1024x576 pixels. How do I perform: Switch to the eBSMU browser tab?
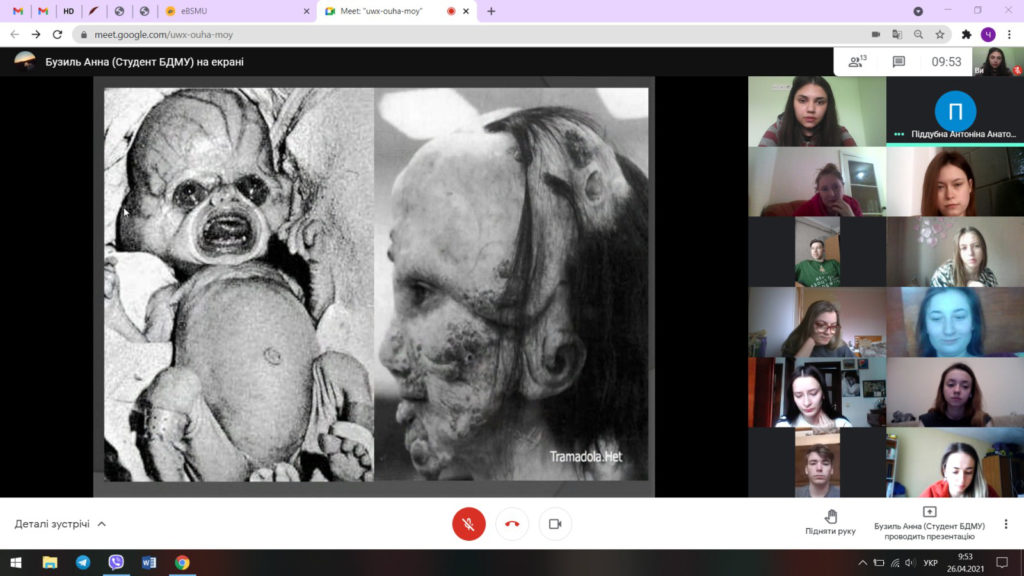[237, 11]
